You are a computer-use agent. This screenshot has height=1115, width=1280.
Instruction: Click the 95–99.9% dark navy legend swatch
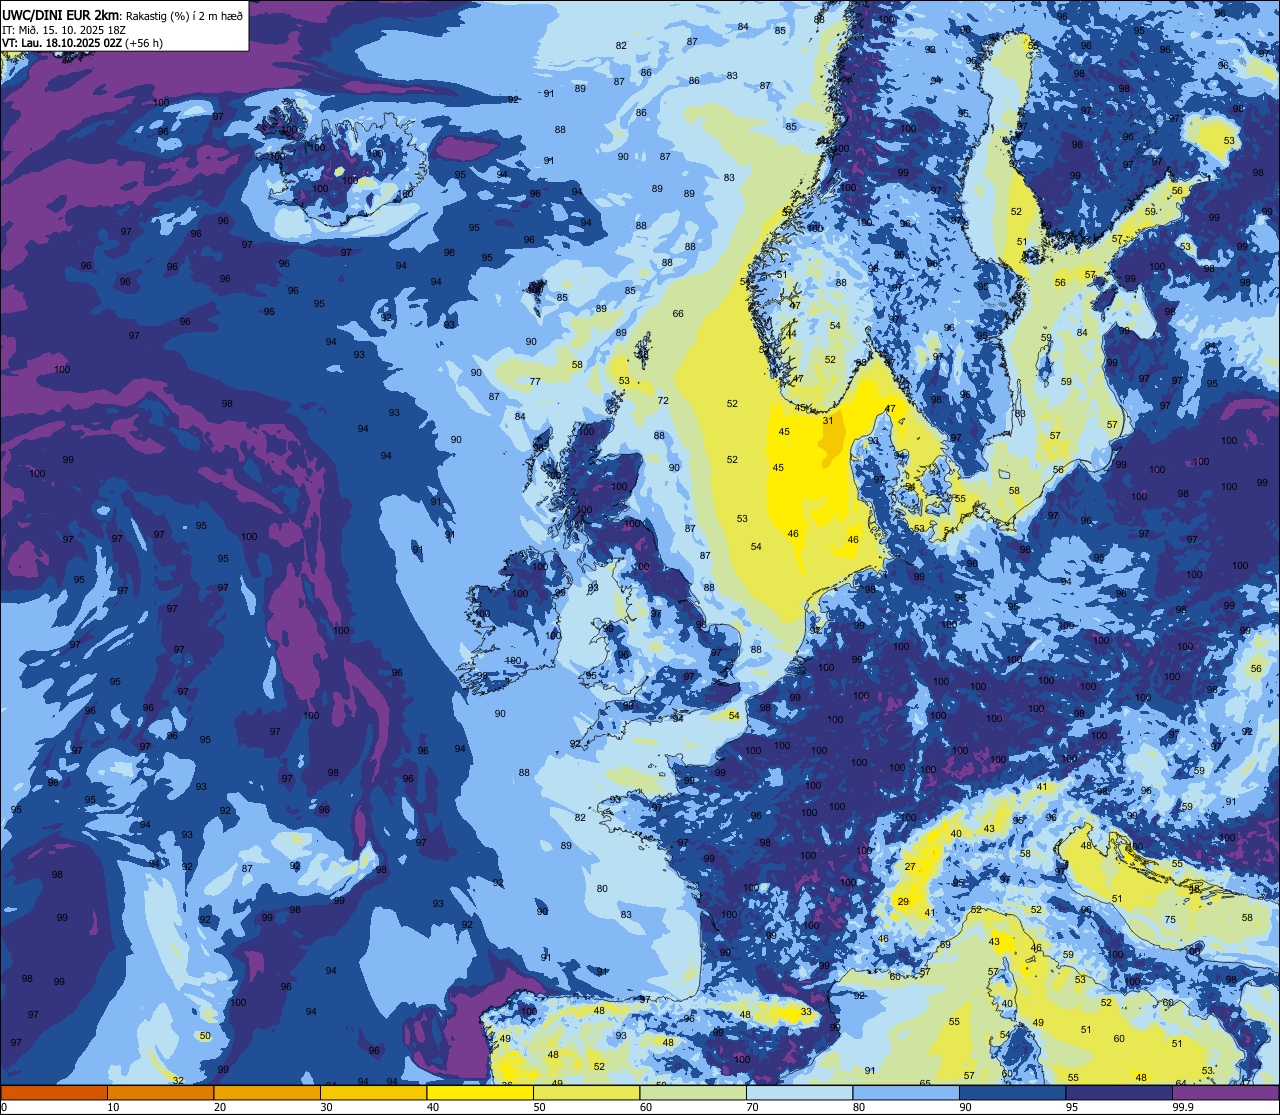tap(1119, 1092)
